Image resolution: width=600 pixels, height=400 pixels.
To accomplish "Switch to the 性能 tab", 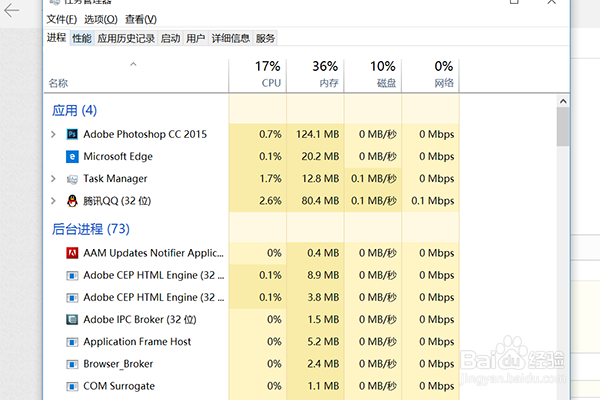I will [82, 38].
